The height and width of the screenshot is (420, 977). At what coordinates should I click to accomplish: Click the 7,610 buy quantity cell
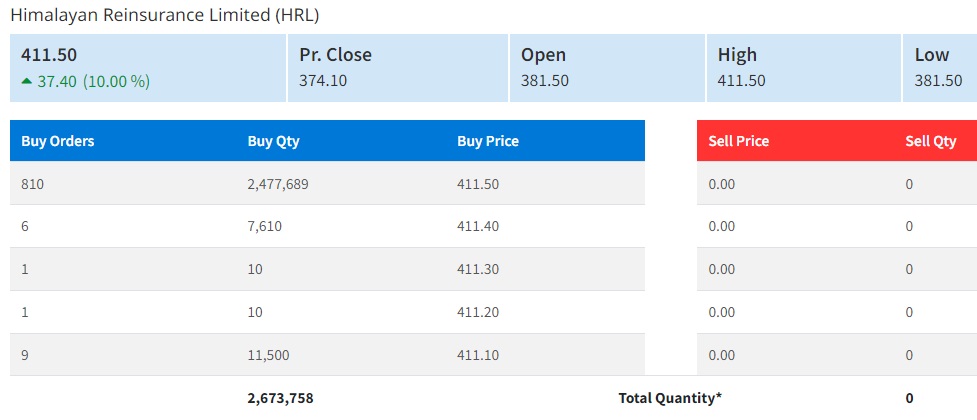(x=265, y=227)
